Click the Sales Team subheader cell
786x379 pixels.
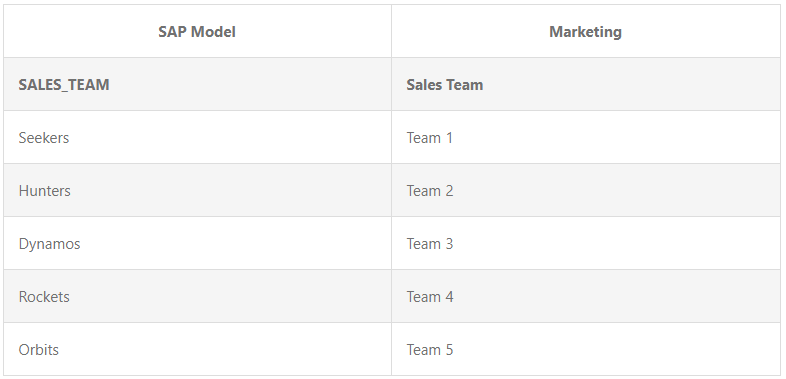click(585, 84)
